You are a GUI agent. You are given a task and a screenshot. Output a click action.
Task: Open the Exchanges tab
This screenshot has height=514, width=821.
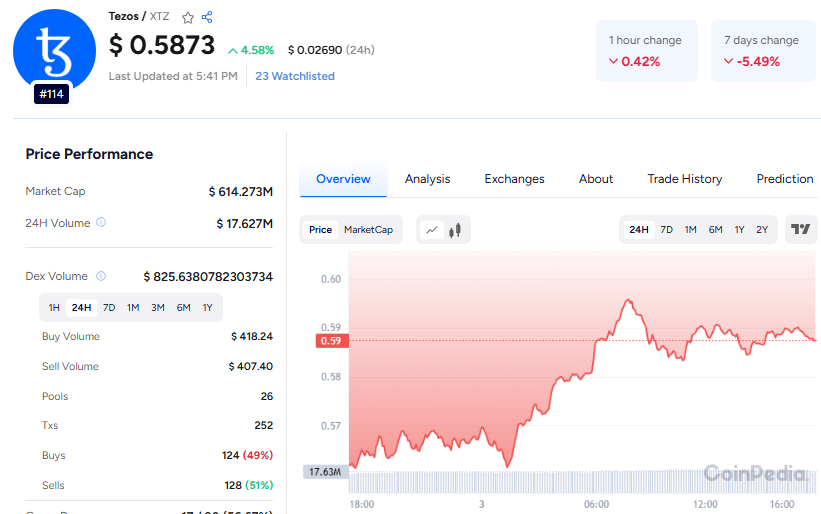[x=514, y=179]
